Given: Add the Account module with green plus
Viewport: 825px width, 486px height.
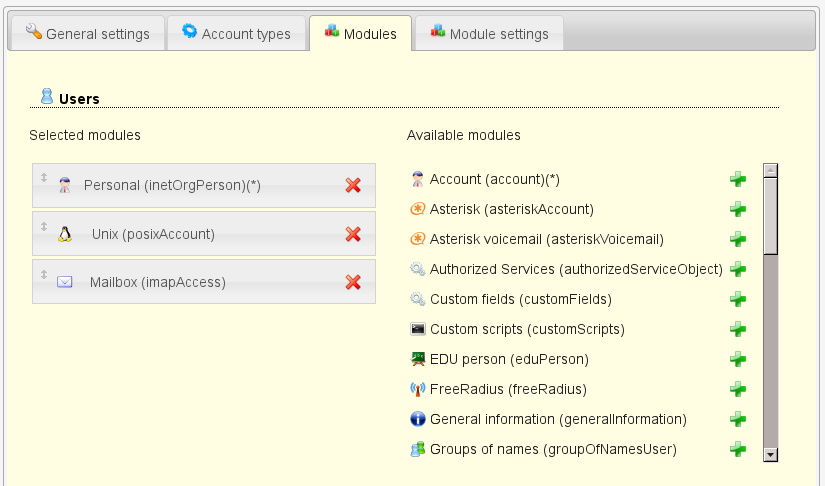Looking at the screenshot, I should click(x=738, y=179).
